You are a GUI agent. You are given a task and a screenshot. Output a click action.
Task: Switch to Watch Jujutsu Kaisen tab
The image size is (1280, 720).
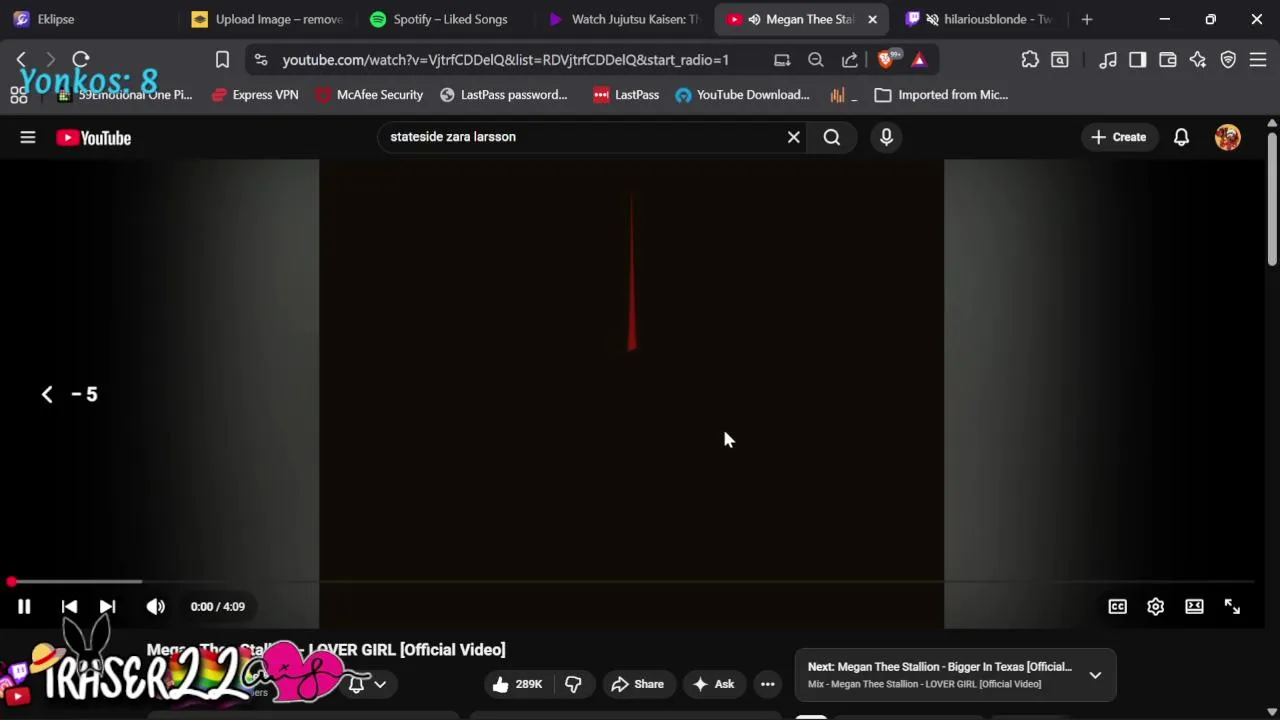click(624, 19)
